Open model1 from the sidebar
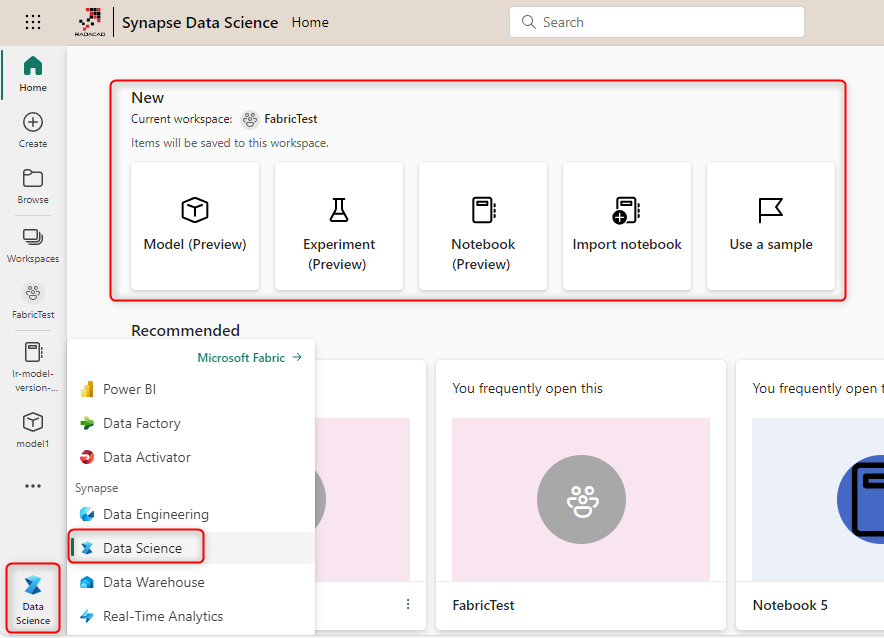The height and width of the screenshot is (638, 884). pyautogui.click(x=32, y=428)
